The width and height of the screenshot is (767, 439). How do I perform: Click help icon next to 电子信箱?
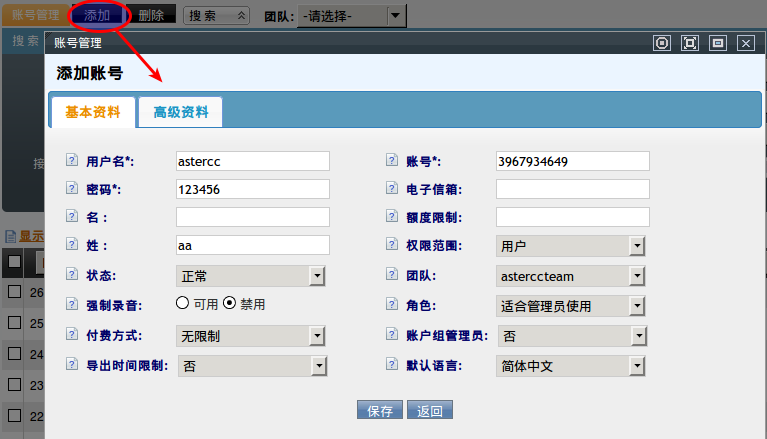click(391, 188)
